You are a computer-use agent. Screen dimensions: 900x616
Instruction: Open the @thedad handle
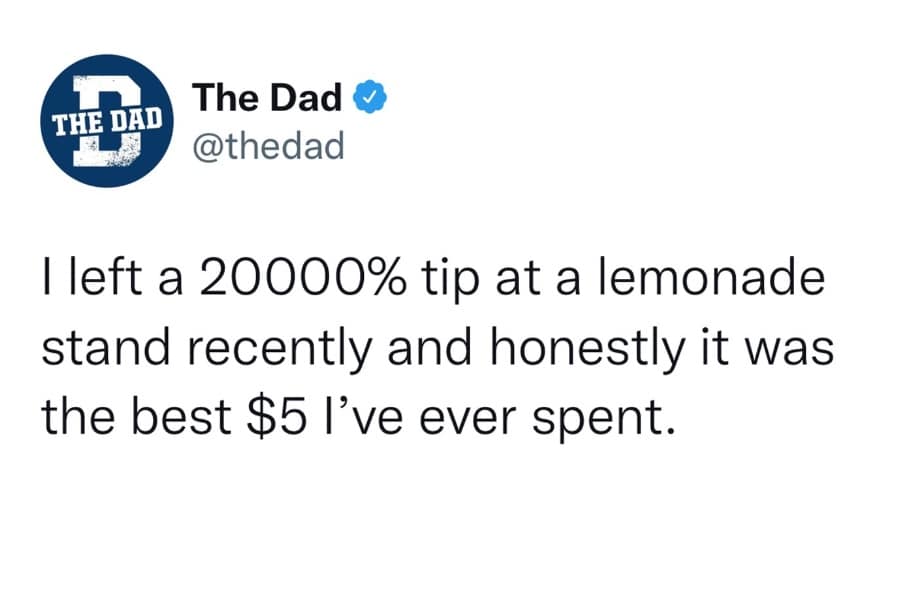click(267, 146)
